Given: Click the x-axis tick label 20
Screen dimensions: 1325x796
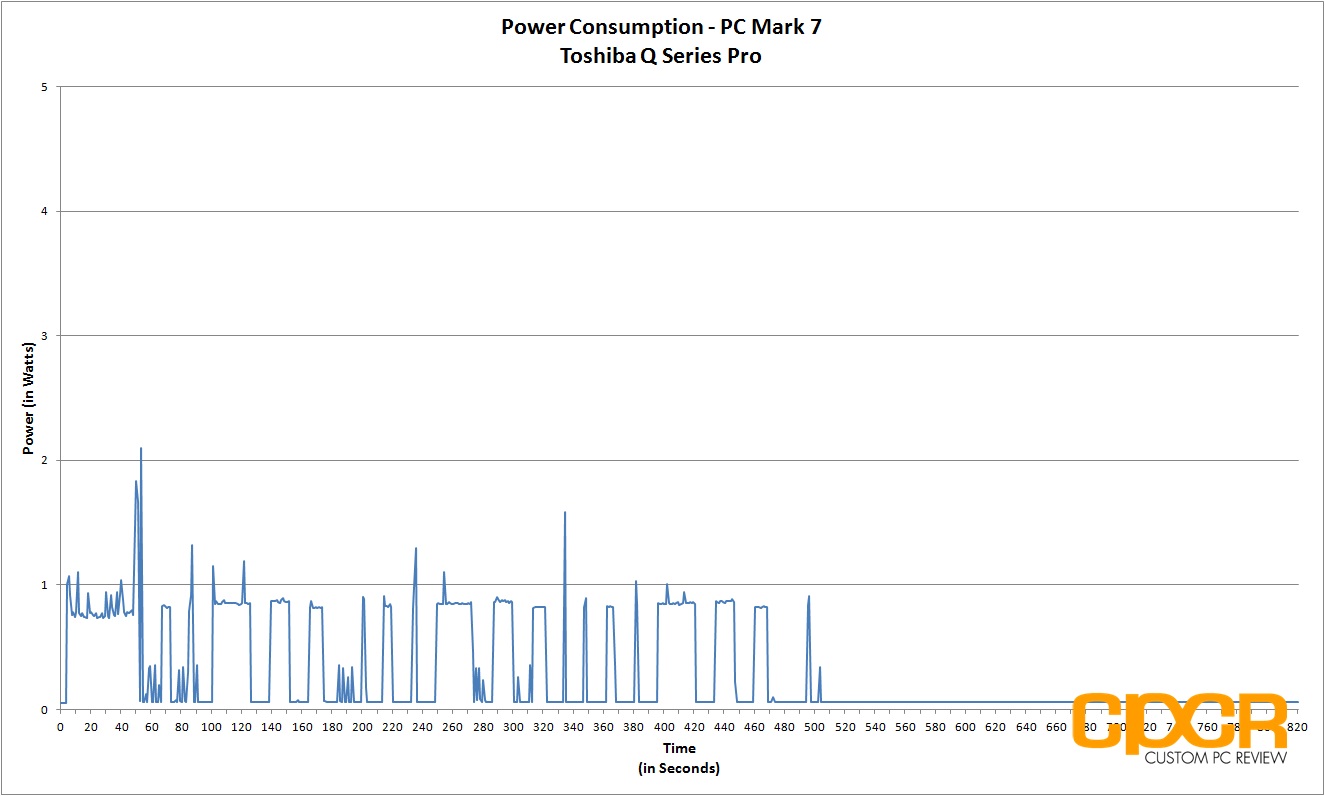Looking at the screenshot, I should [x=90, y=727].
